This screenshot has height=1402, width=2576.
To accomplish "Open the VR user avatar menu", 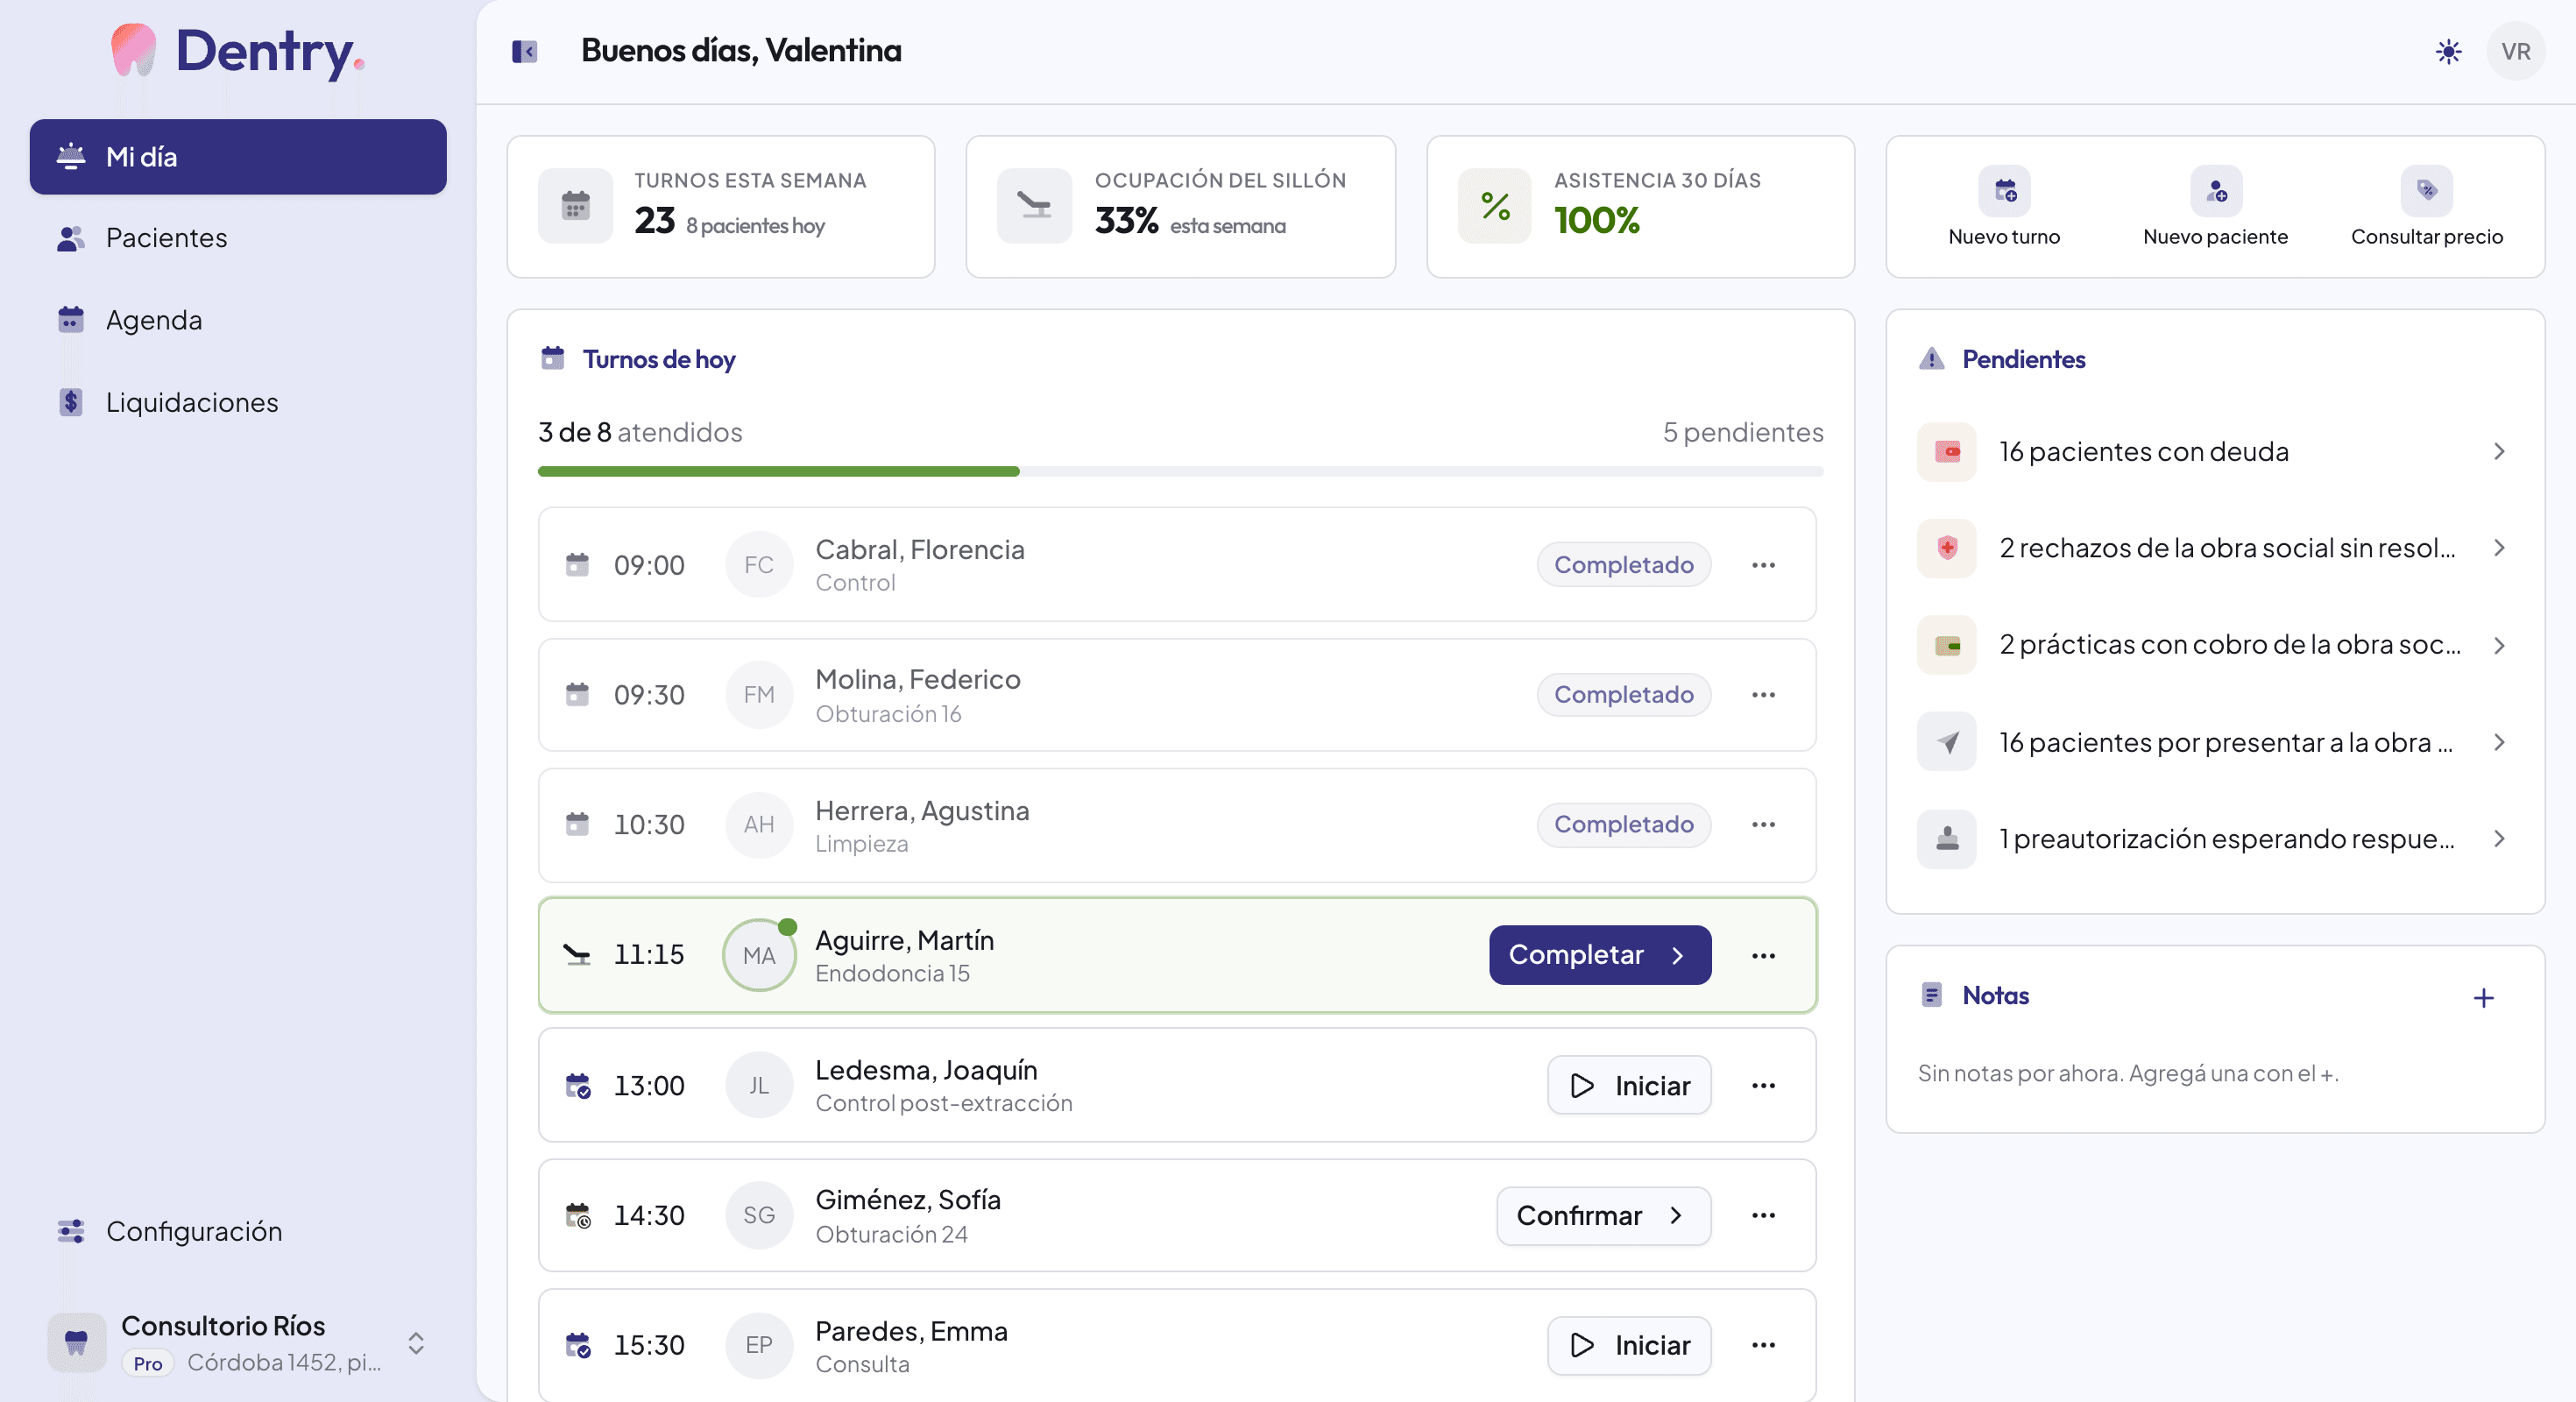I will click(x=2515, y=51).
